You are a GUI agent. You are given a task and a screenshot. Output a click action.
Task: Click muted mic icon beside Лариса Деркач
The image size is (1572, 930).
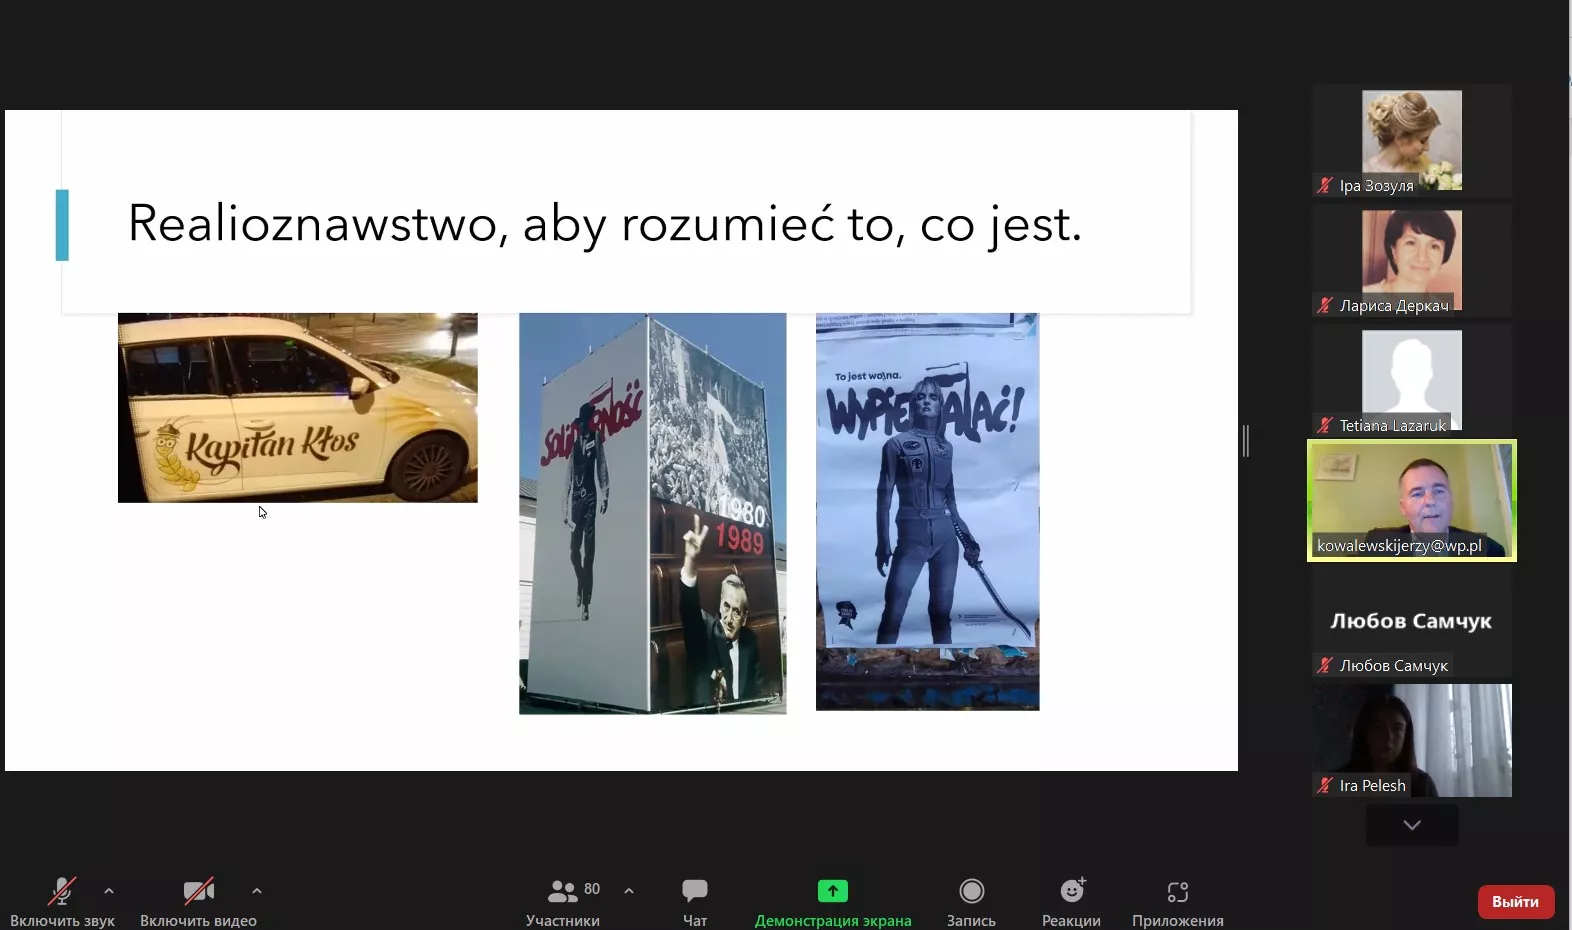click(1325, 306)
